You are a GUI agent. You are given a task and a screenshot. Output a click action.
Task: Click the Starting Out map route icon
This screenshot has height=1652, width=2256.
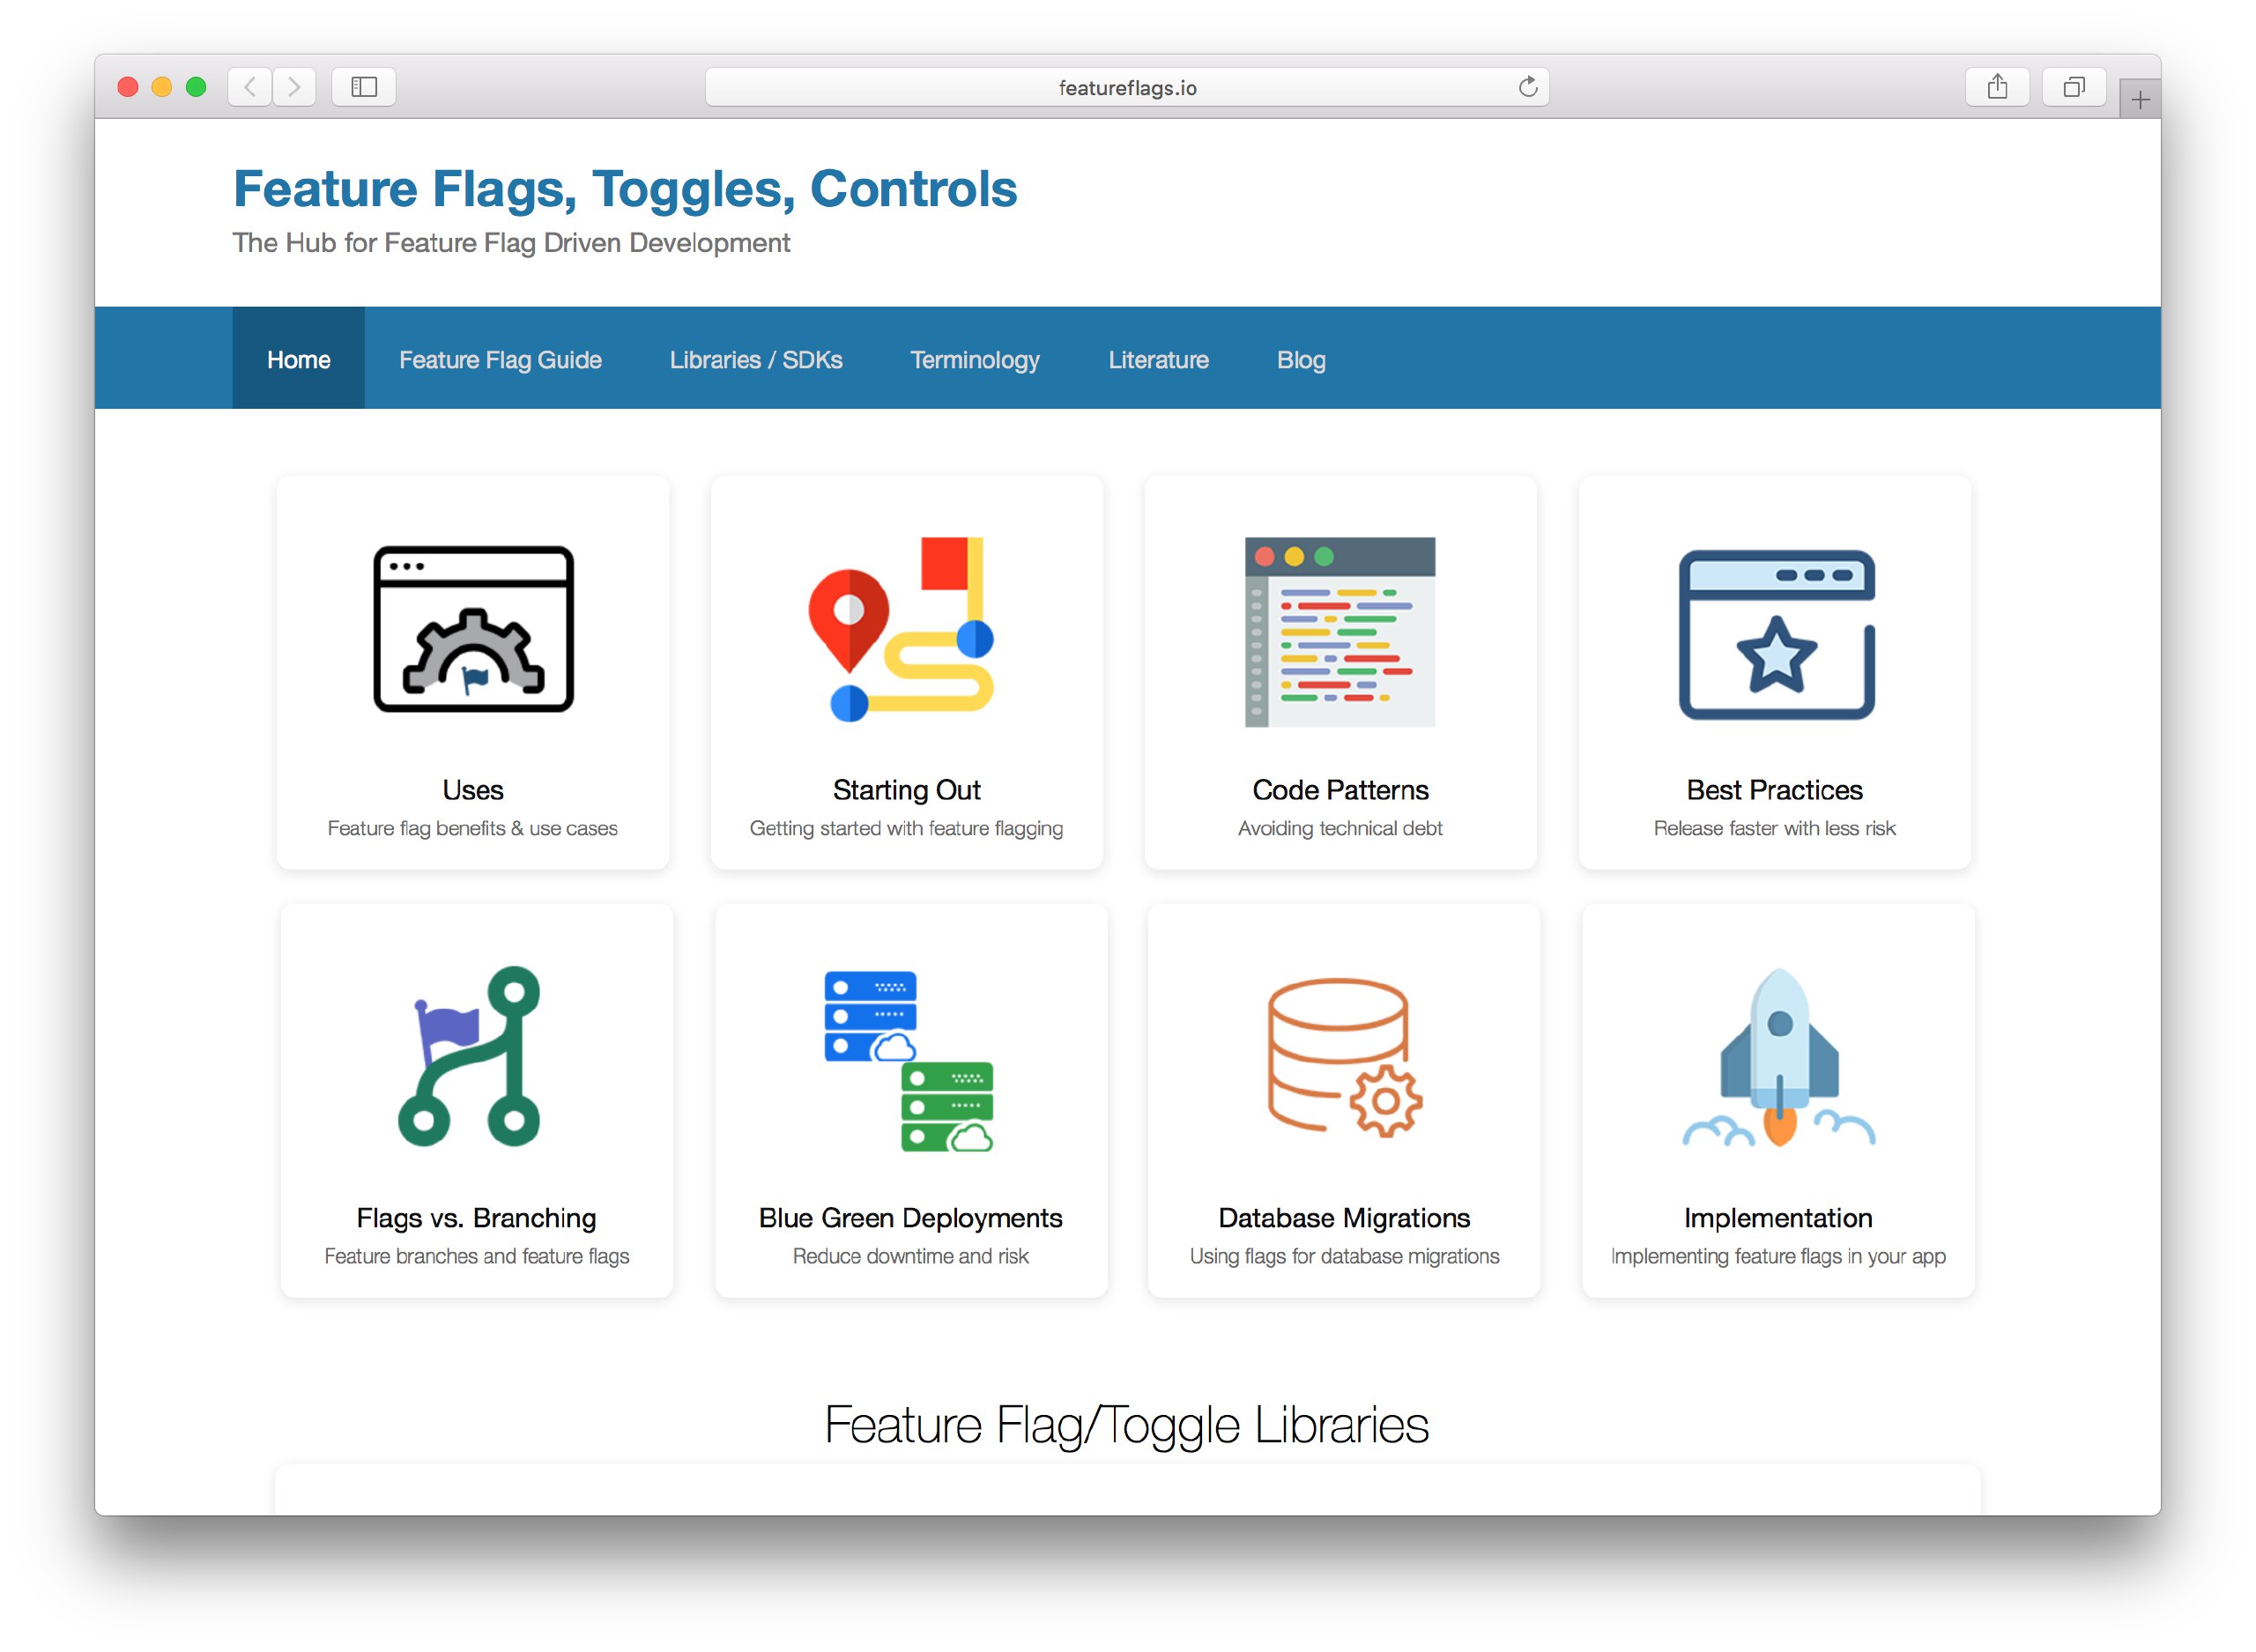[901, 629]
